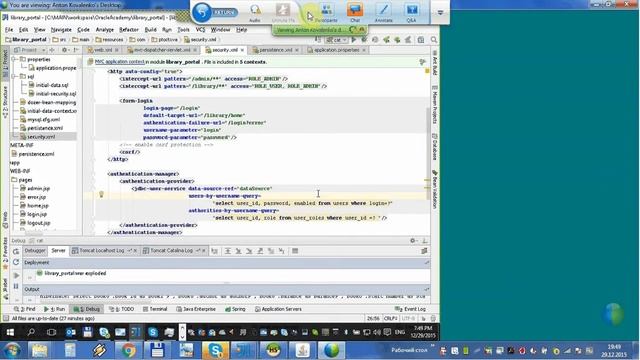This screenshot has height=360, width=640.
Task: Open the Refactor menu
Action: [129, 30]
